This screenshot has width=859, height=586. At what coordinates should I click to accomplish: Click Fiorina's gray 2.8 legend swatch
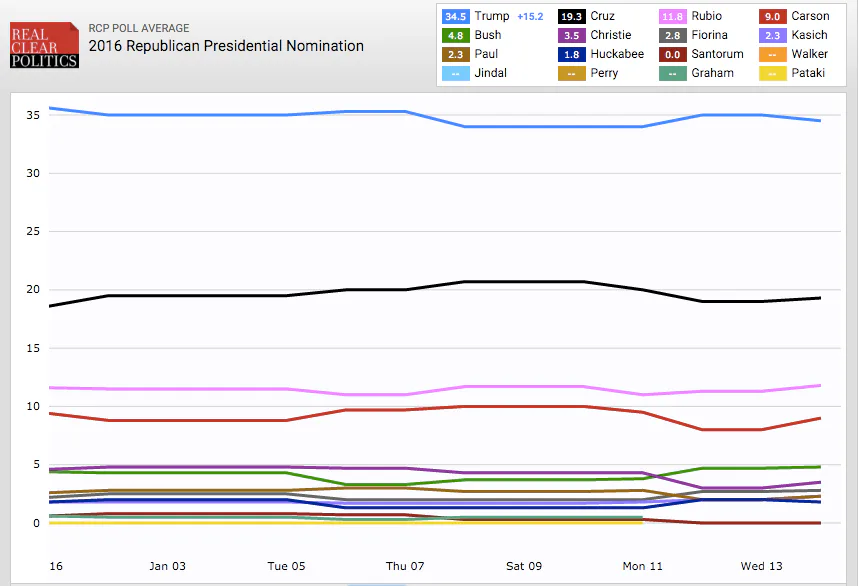pos(672,36)
